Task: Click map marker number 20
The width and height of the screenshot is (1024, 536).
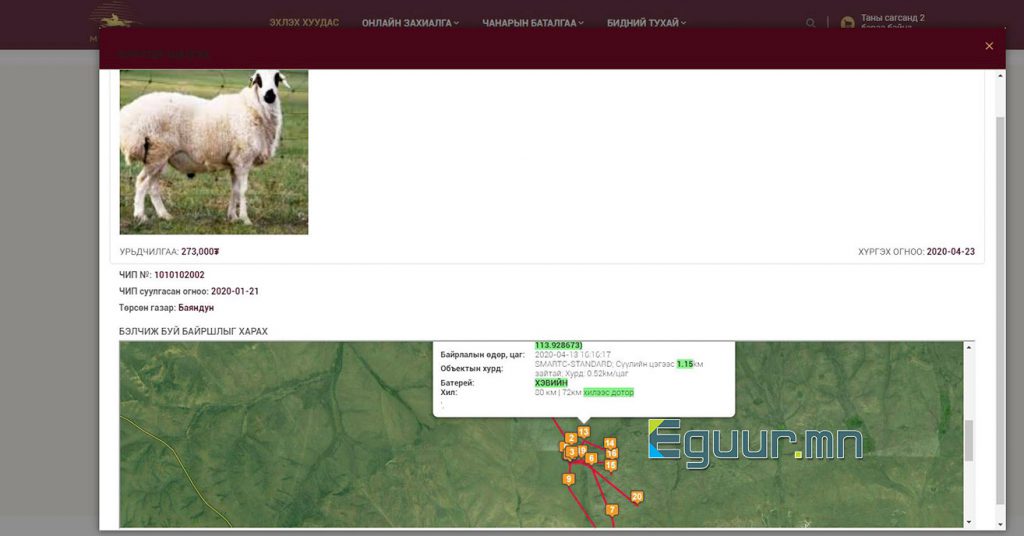Action: coord(637,497)
